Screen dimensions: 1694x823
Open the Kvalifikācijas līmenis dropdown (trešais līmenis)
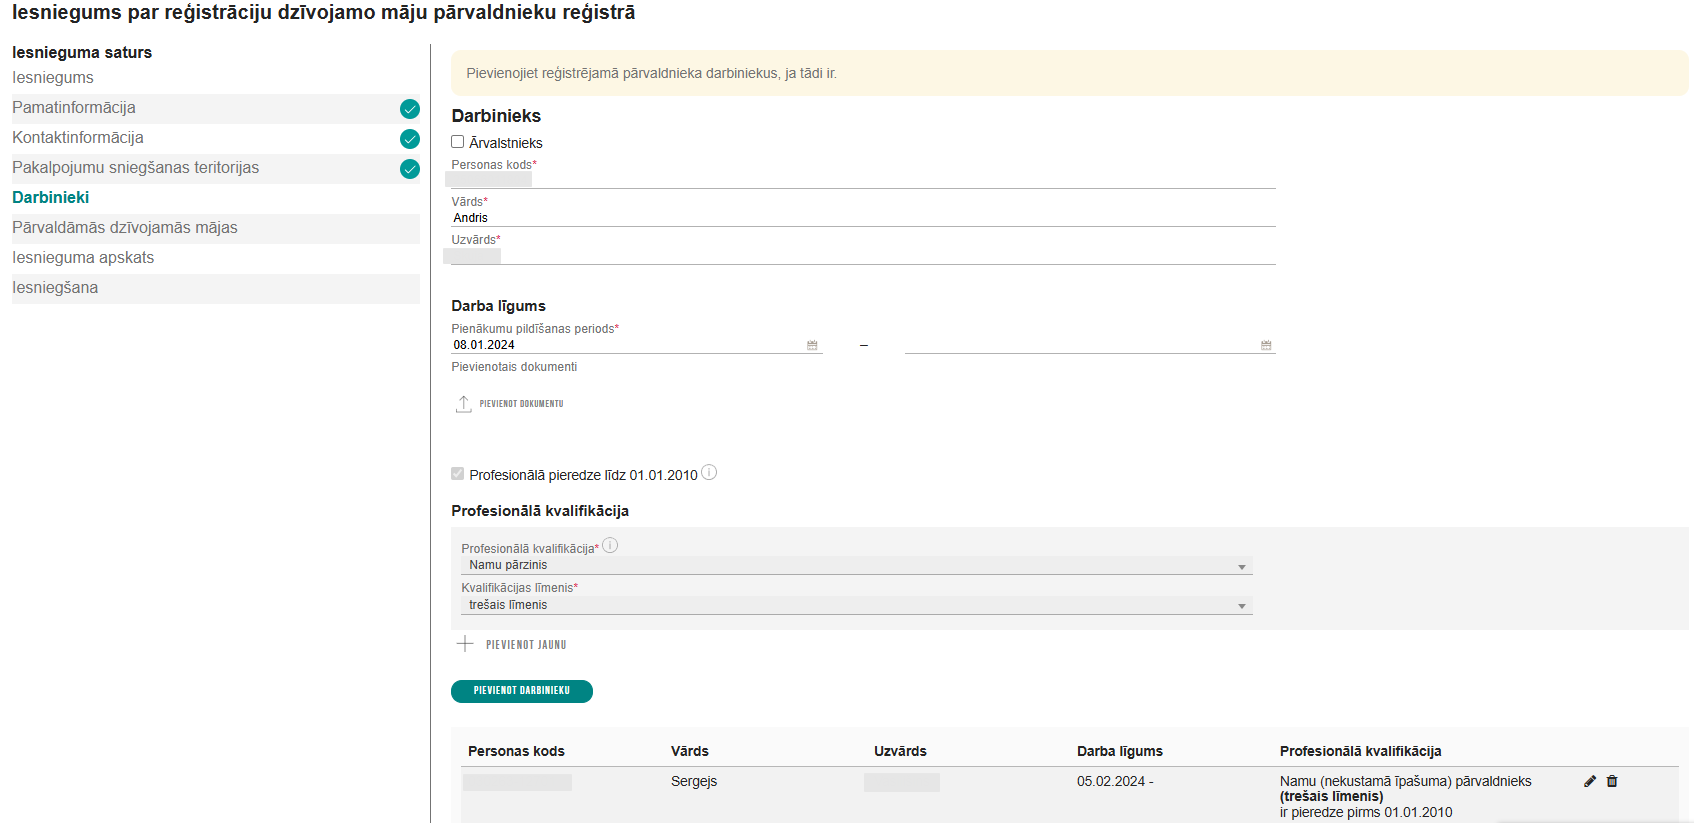coord(856,606)
